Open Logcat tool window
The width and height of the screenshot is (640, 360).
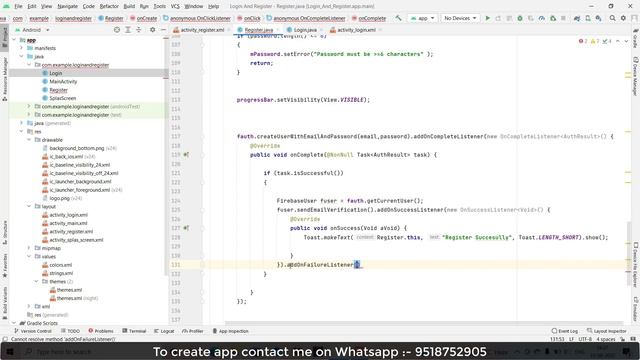point(164,331)
